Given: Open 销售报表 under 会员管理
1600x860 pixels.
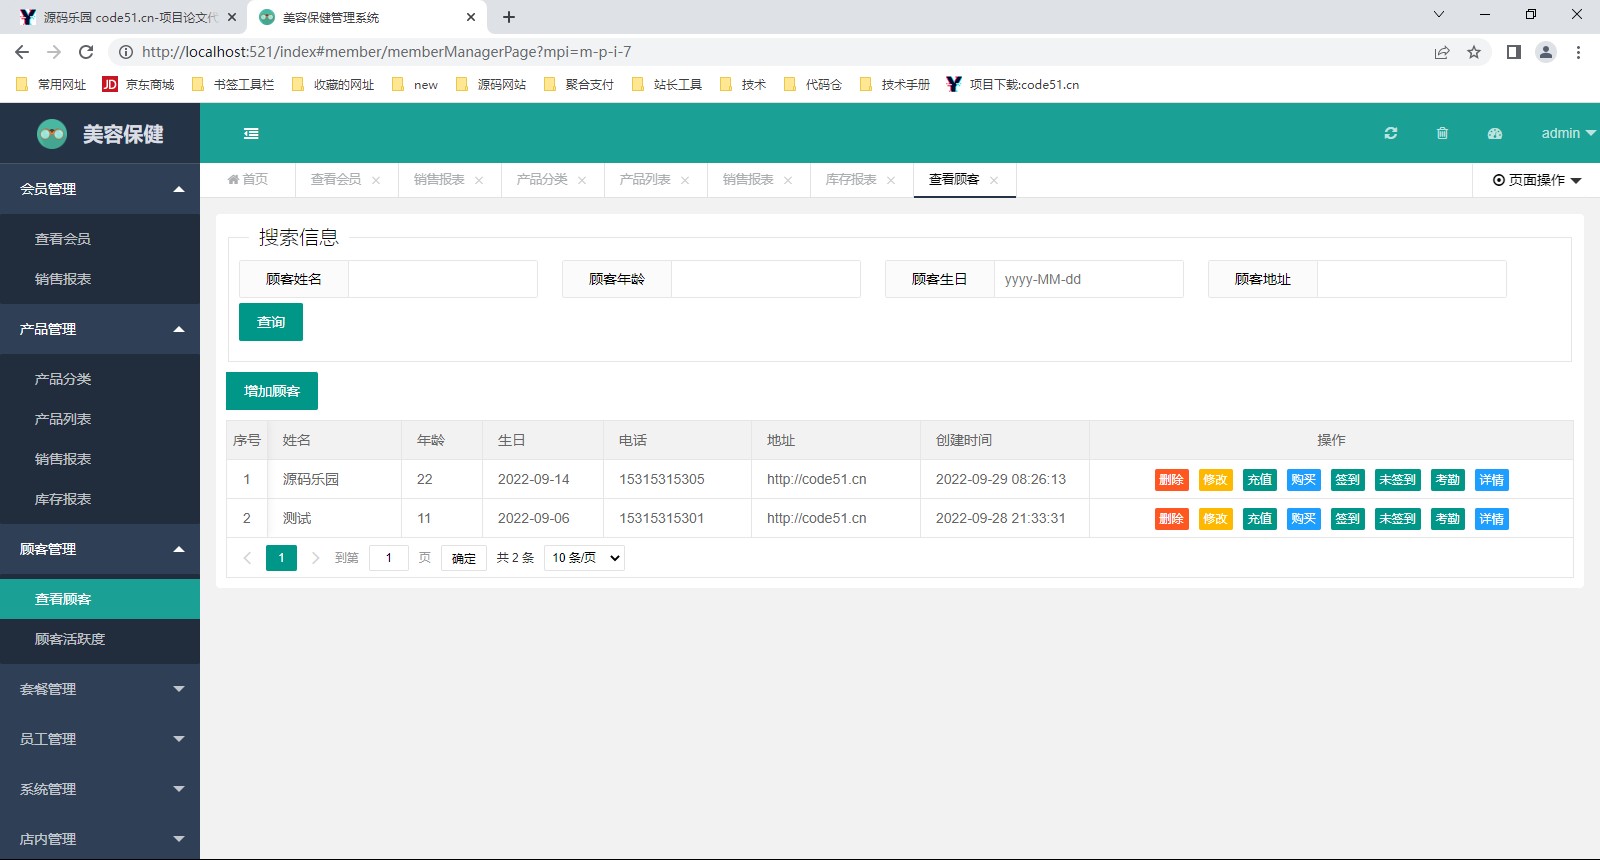Looking at the screenshot, I should click(x=100, y=279).
